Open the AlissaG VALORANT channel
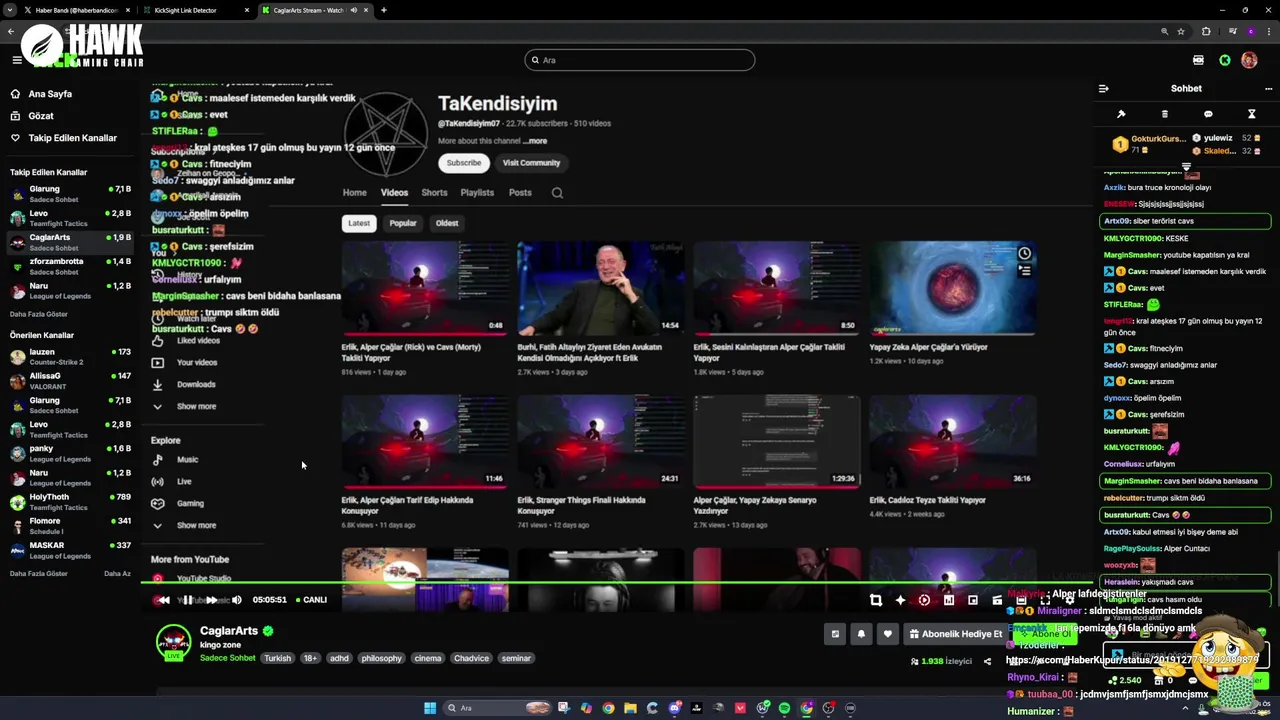The image size is (1280, 720). [x=70, y=381]
